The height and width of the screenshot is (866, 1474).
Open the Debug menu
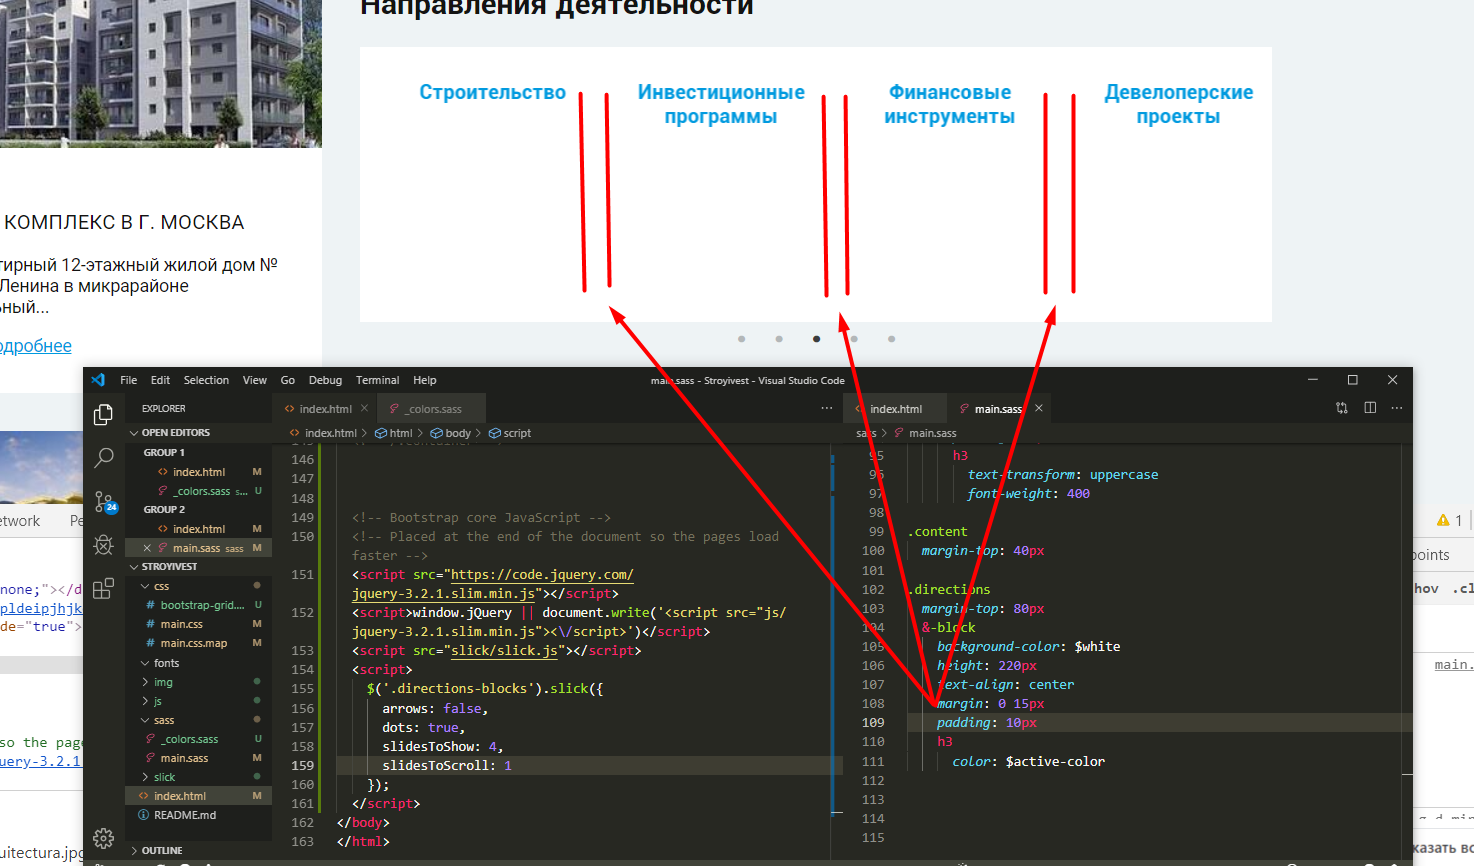(x=325, y=380)
